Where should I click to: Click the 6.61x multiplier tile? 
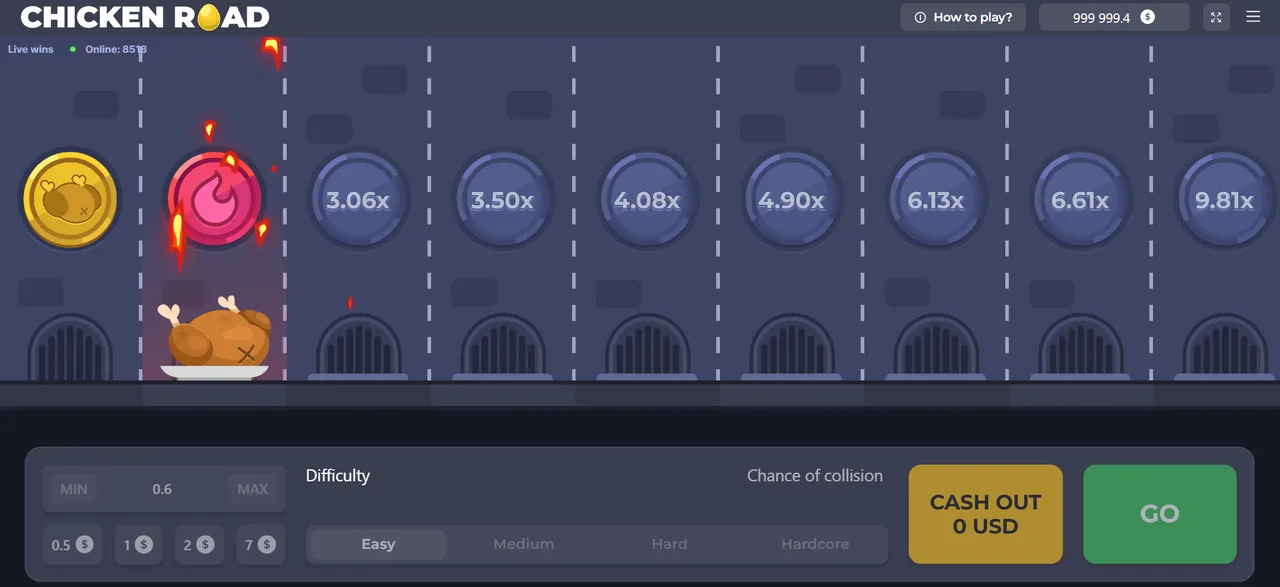(1080, 200)
